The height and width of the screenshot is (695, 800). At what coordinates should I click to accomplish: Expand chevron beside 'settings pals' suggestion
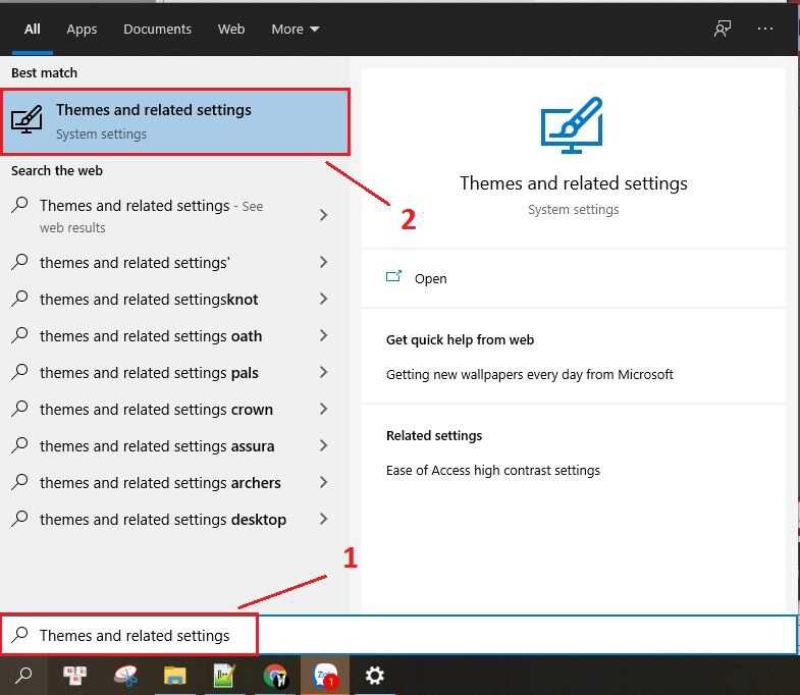tap(323, 373)
